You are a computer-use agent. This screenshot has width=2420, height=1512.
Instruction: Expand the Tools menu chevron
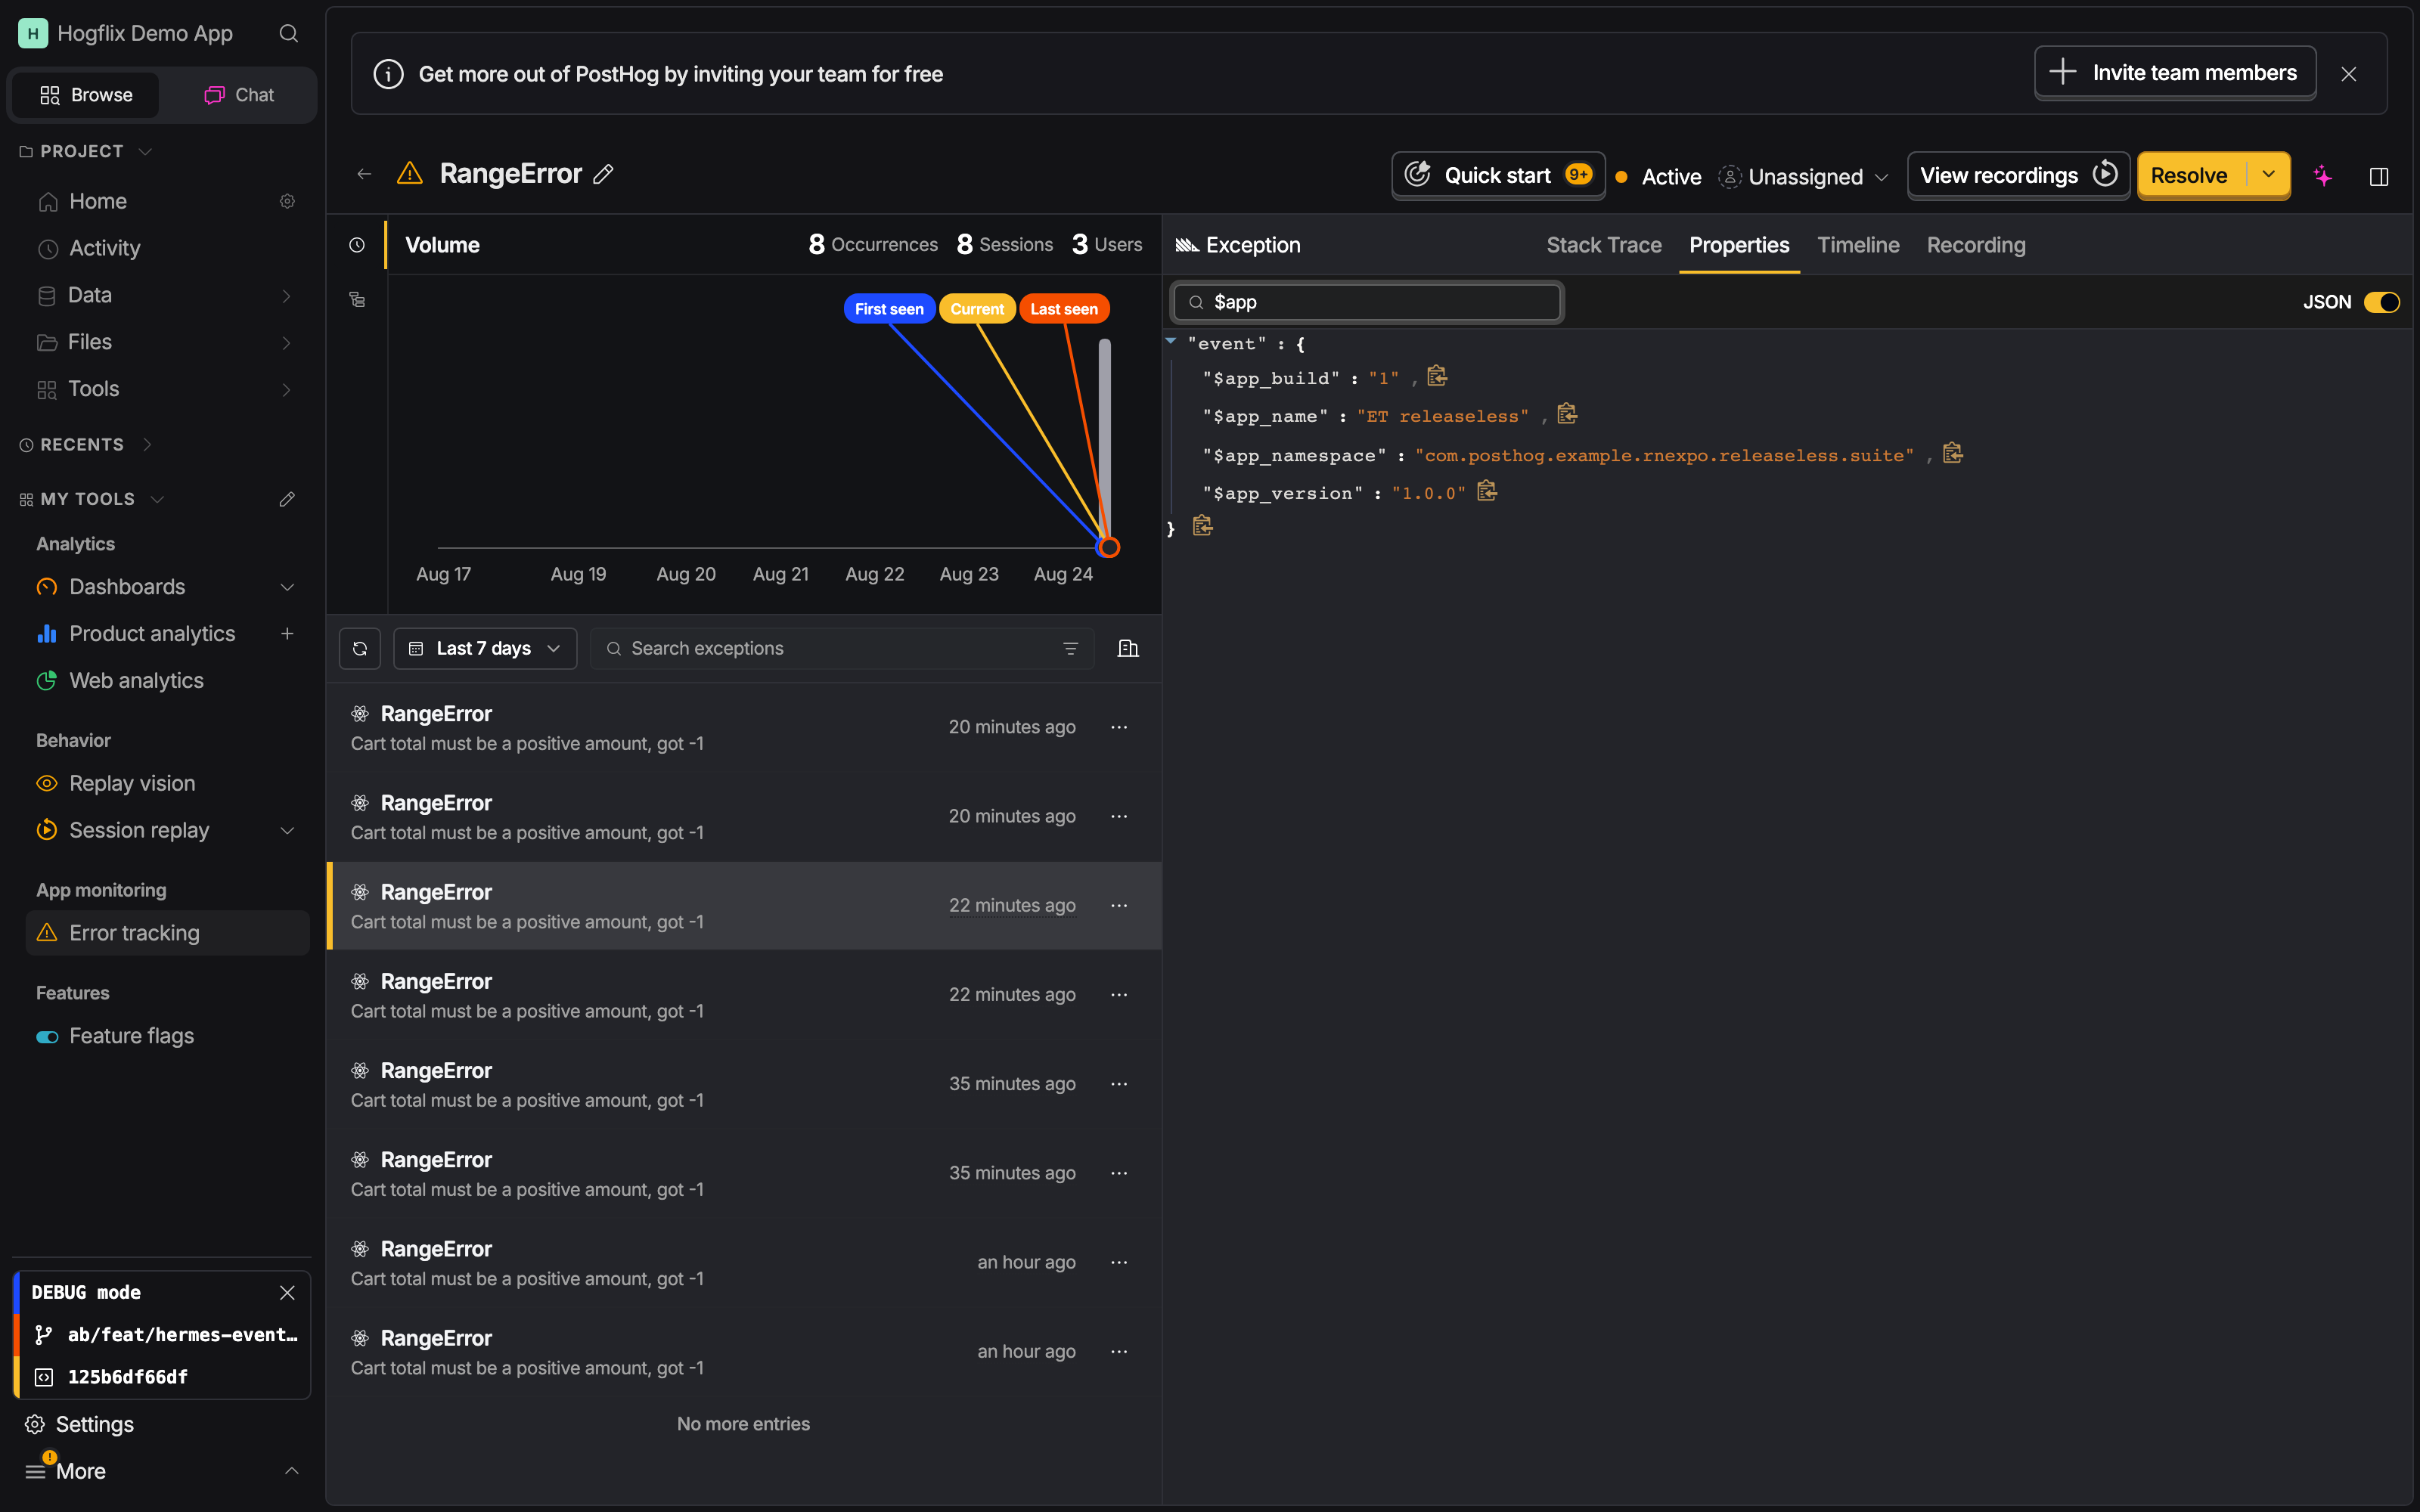287,389
